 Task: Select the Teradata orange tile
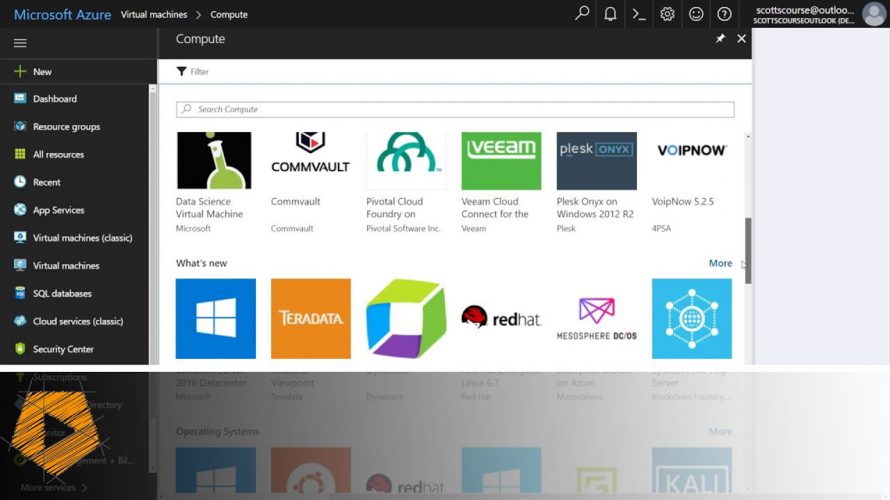[310, 318]
